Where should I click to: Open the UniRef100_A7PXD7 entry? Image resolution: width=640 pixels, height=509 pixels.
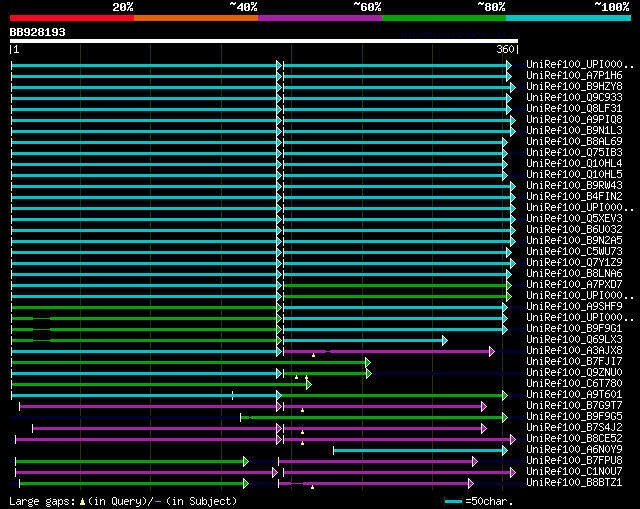574,285
